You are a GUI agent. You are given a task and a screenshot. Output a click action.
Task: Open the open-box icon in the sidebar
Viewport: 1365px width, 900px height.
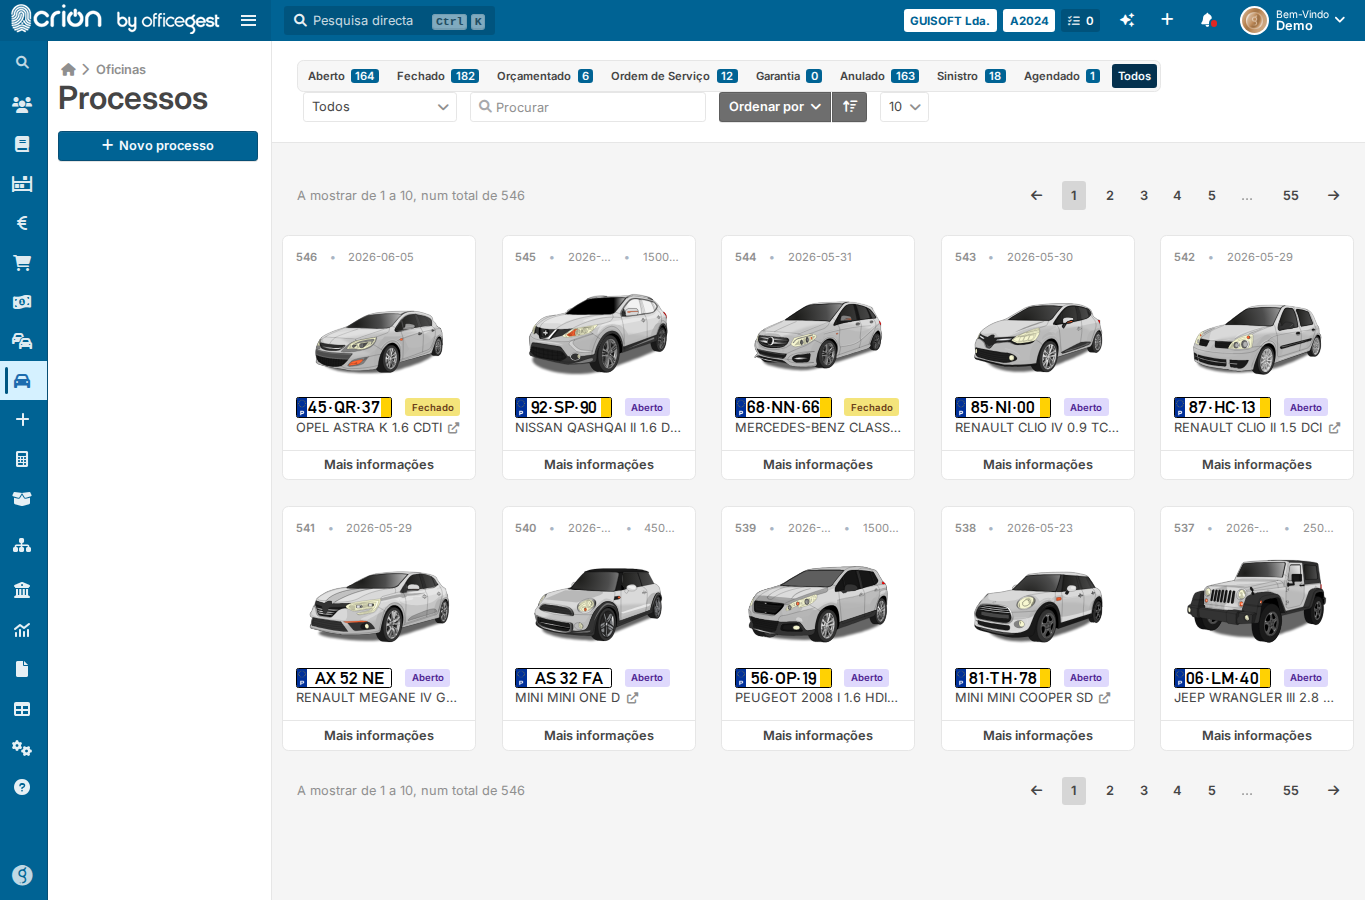pyautogui.click(x=22, y=499)
